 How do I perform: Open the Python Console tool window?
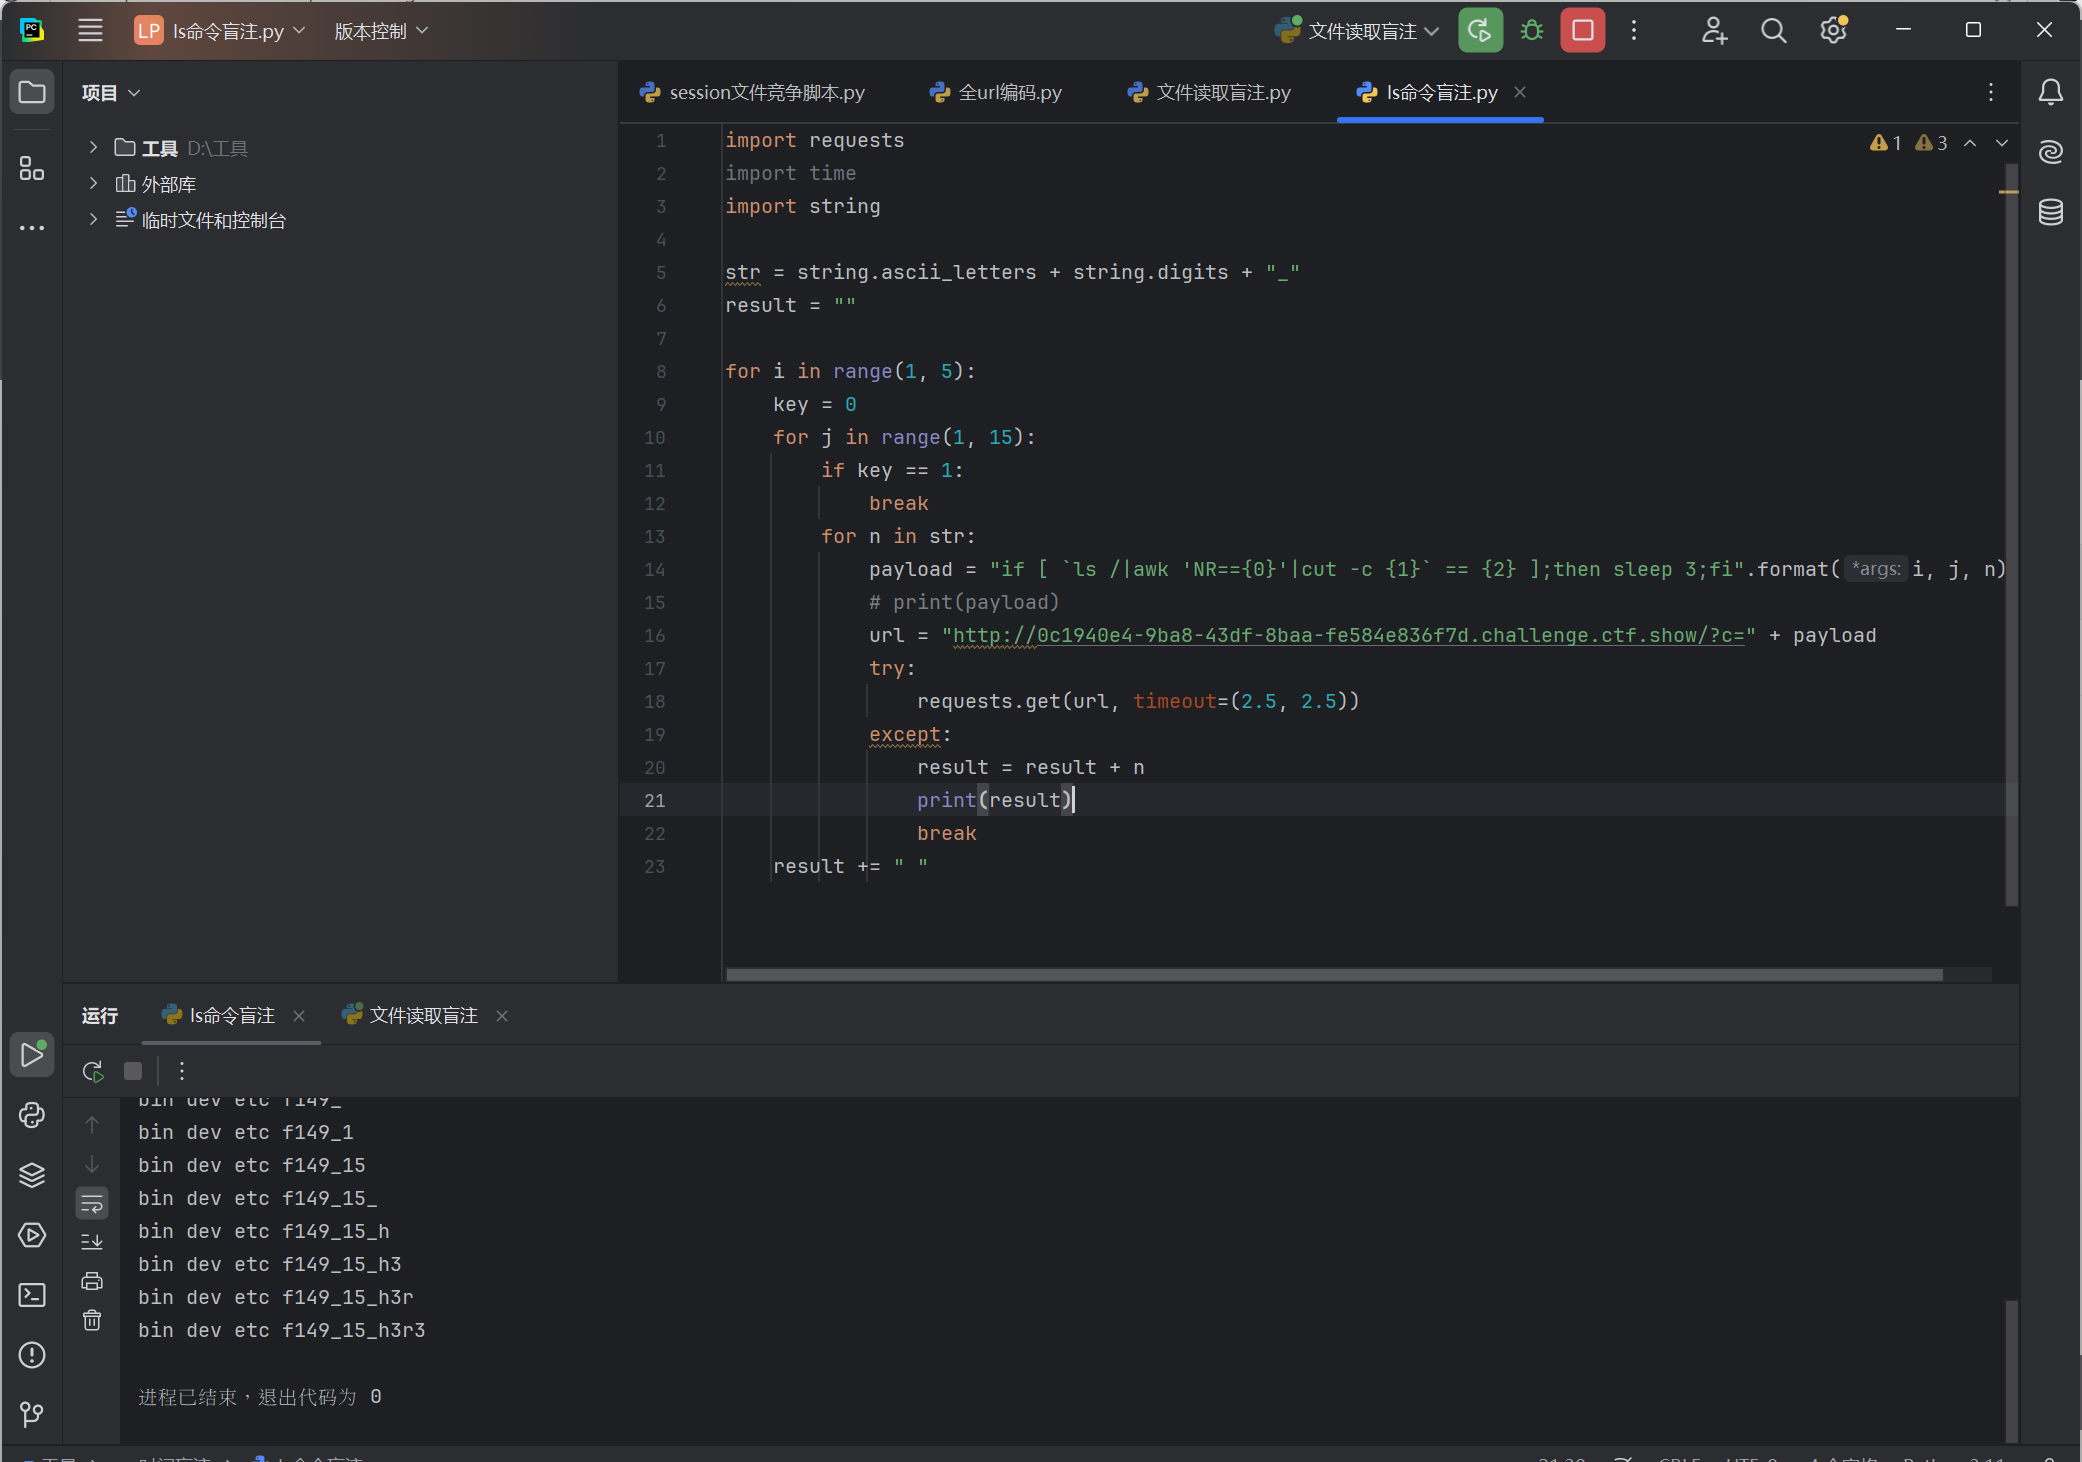pyautogui.click(x=32, y=1115)
